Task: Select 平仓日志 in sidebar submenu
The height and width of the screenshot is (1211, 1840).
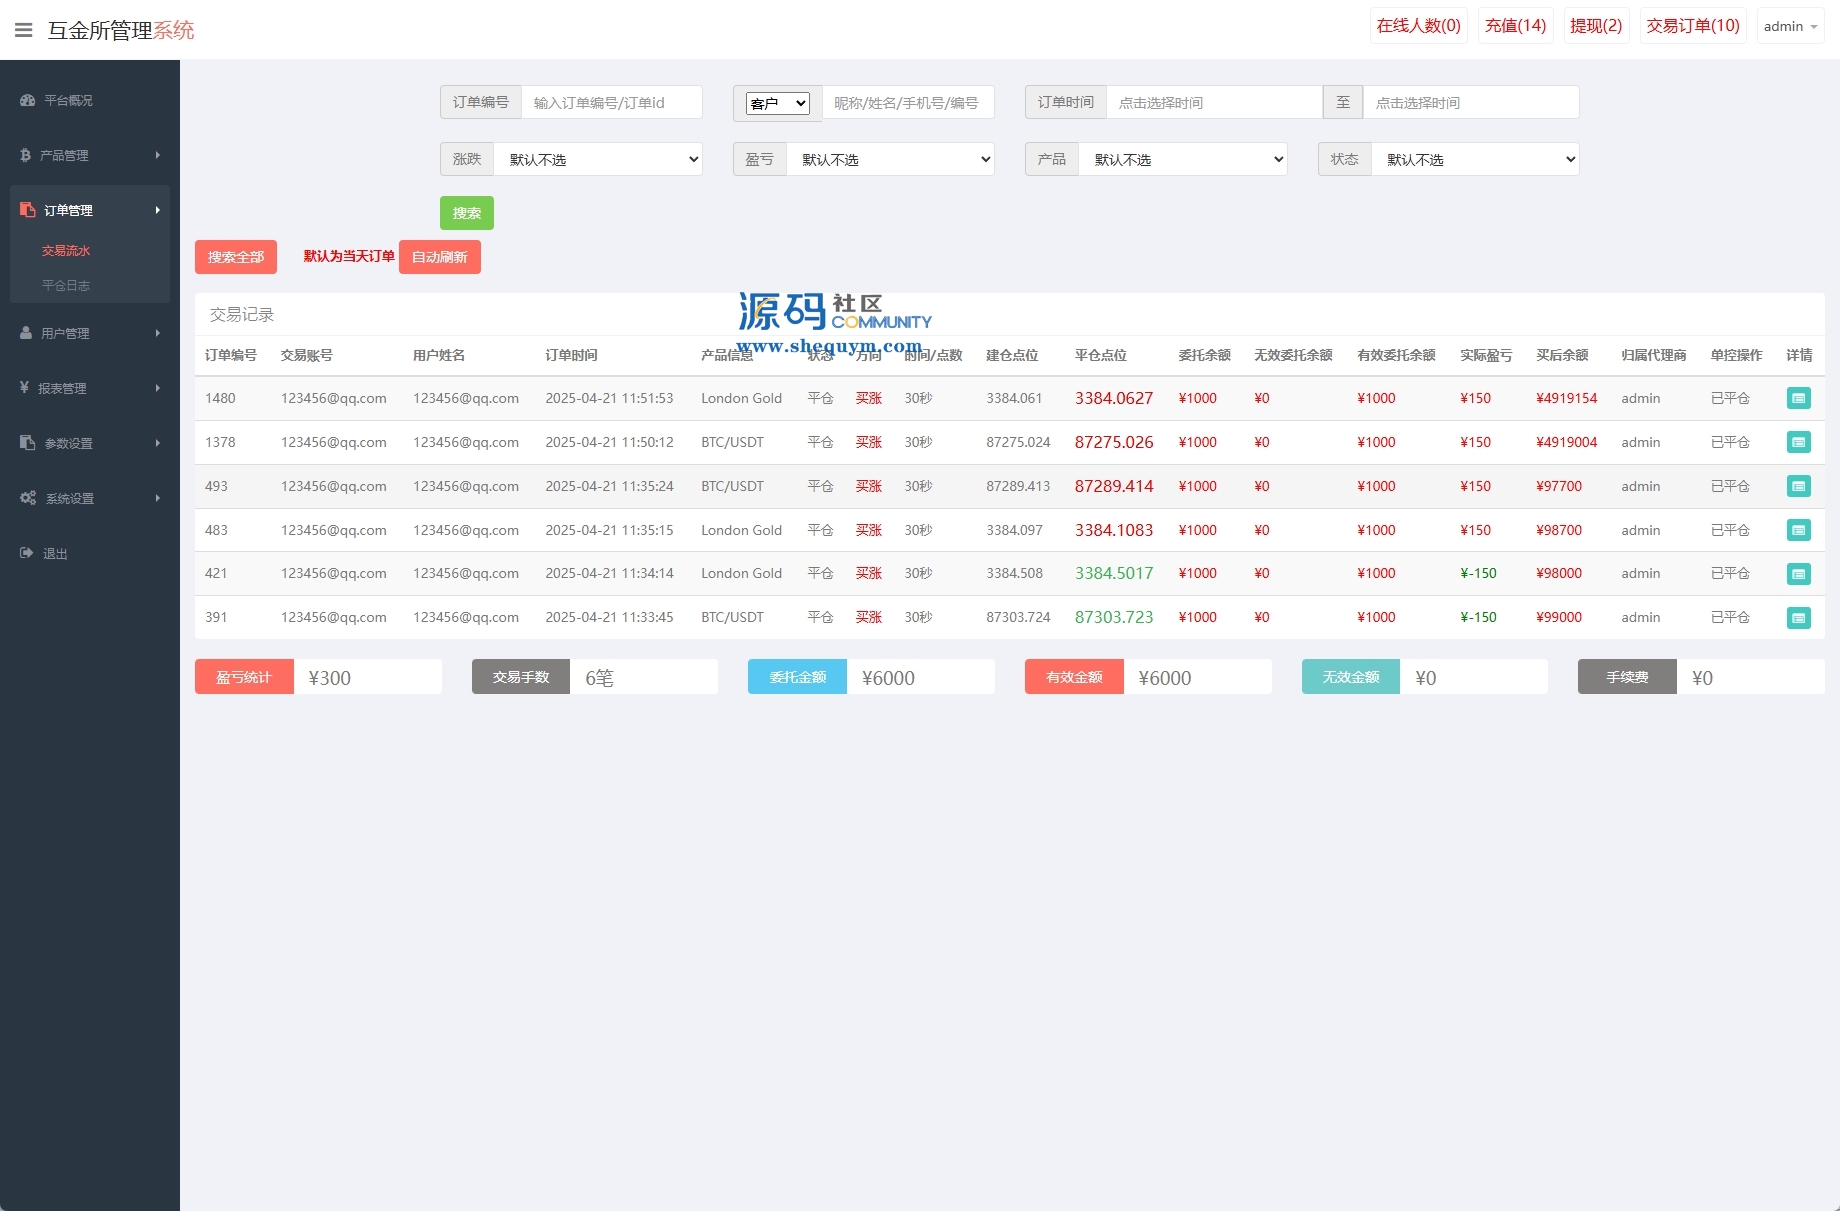Action: click(x=66, y=285)
